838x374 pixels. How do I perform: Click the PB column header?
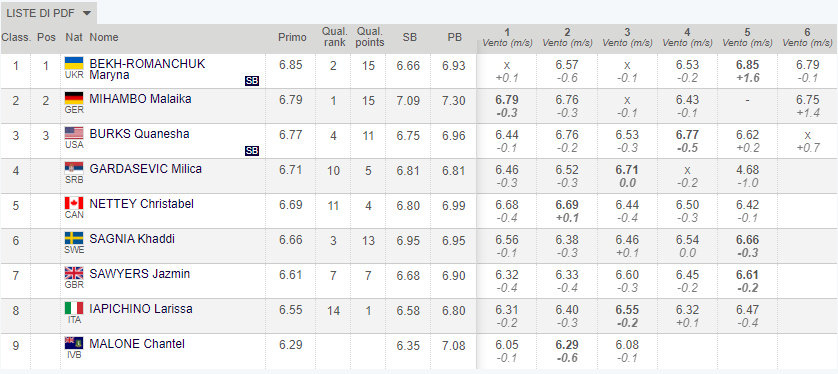pyautogui.click(x=455, y=37)
